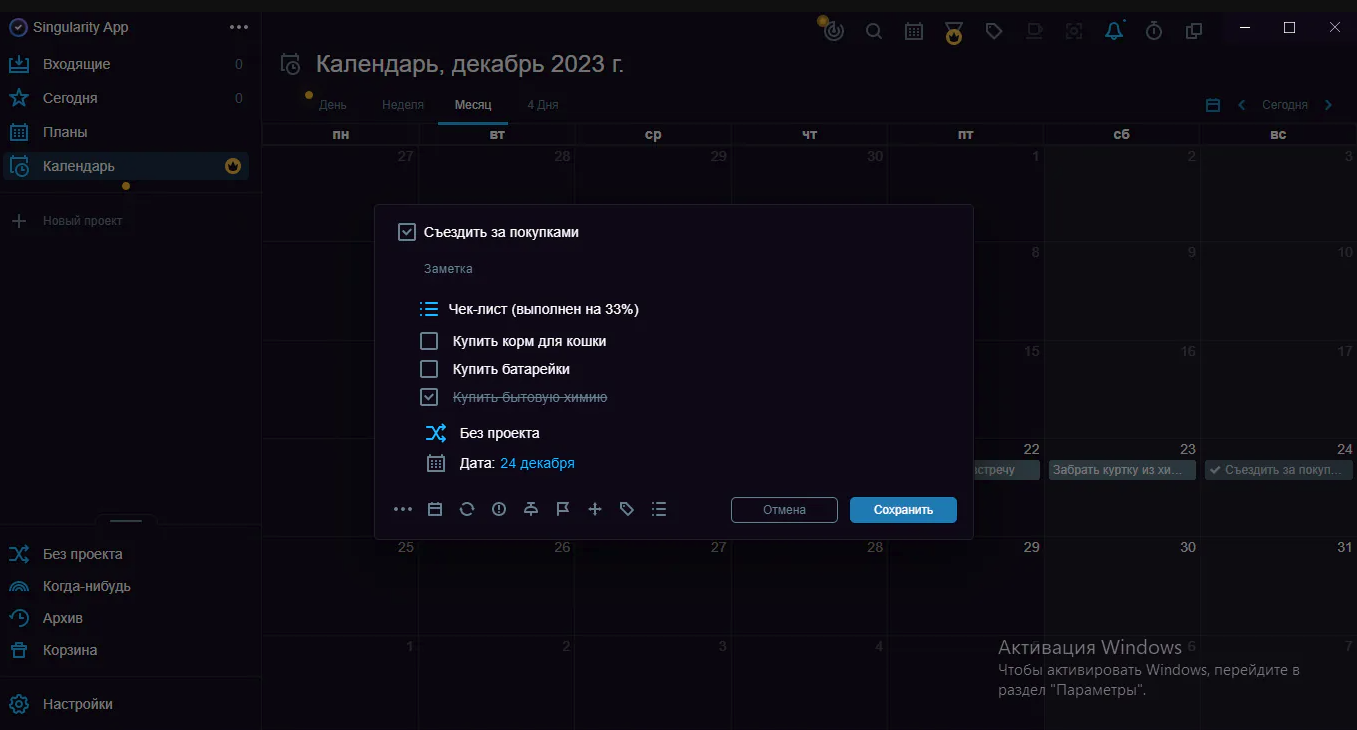The image size is (1357, 730).
Task: Open search in the top toolbar
Action: [874, 30]
